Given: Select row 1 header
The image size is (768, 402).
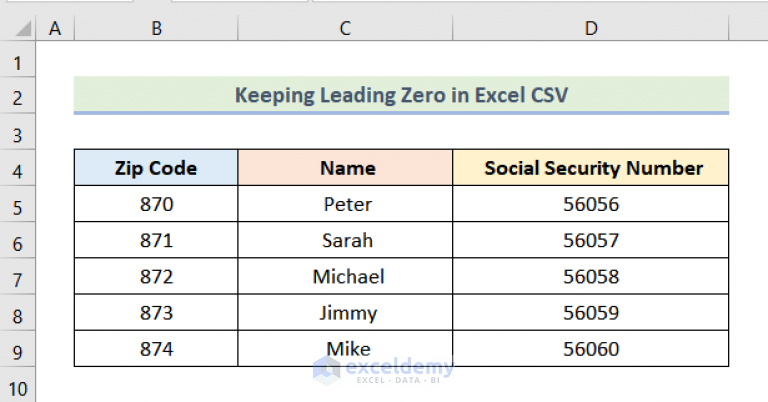Looking at the screenshot, I should coord(18,59).
